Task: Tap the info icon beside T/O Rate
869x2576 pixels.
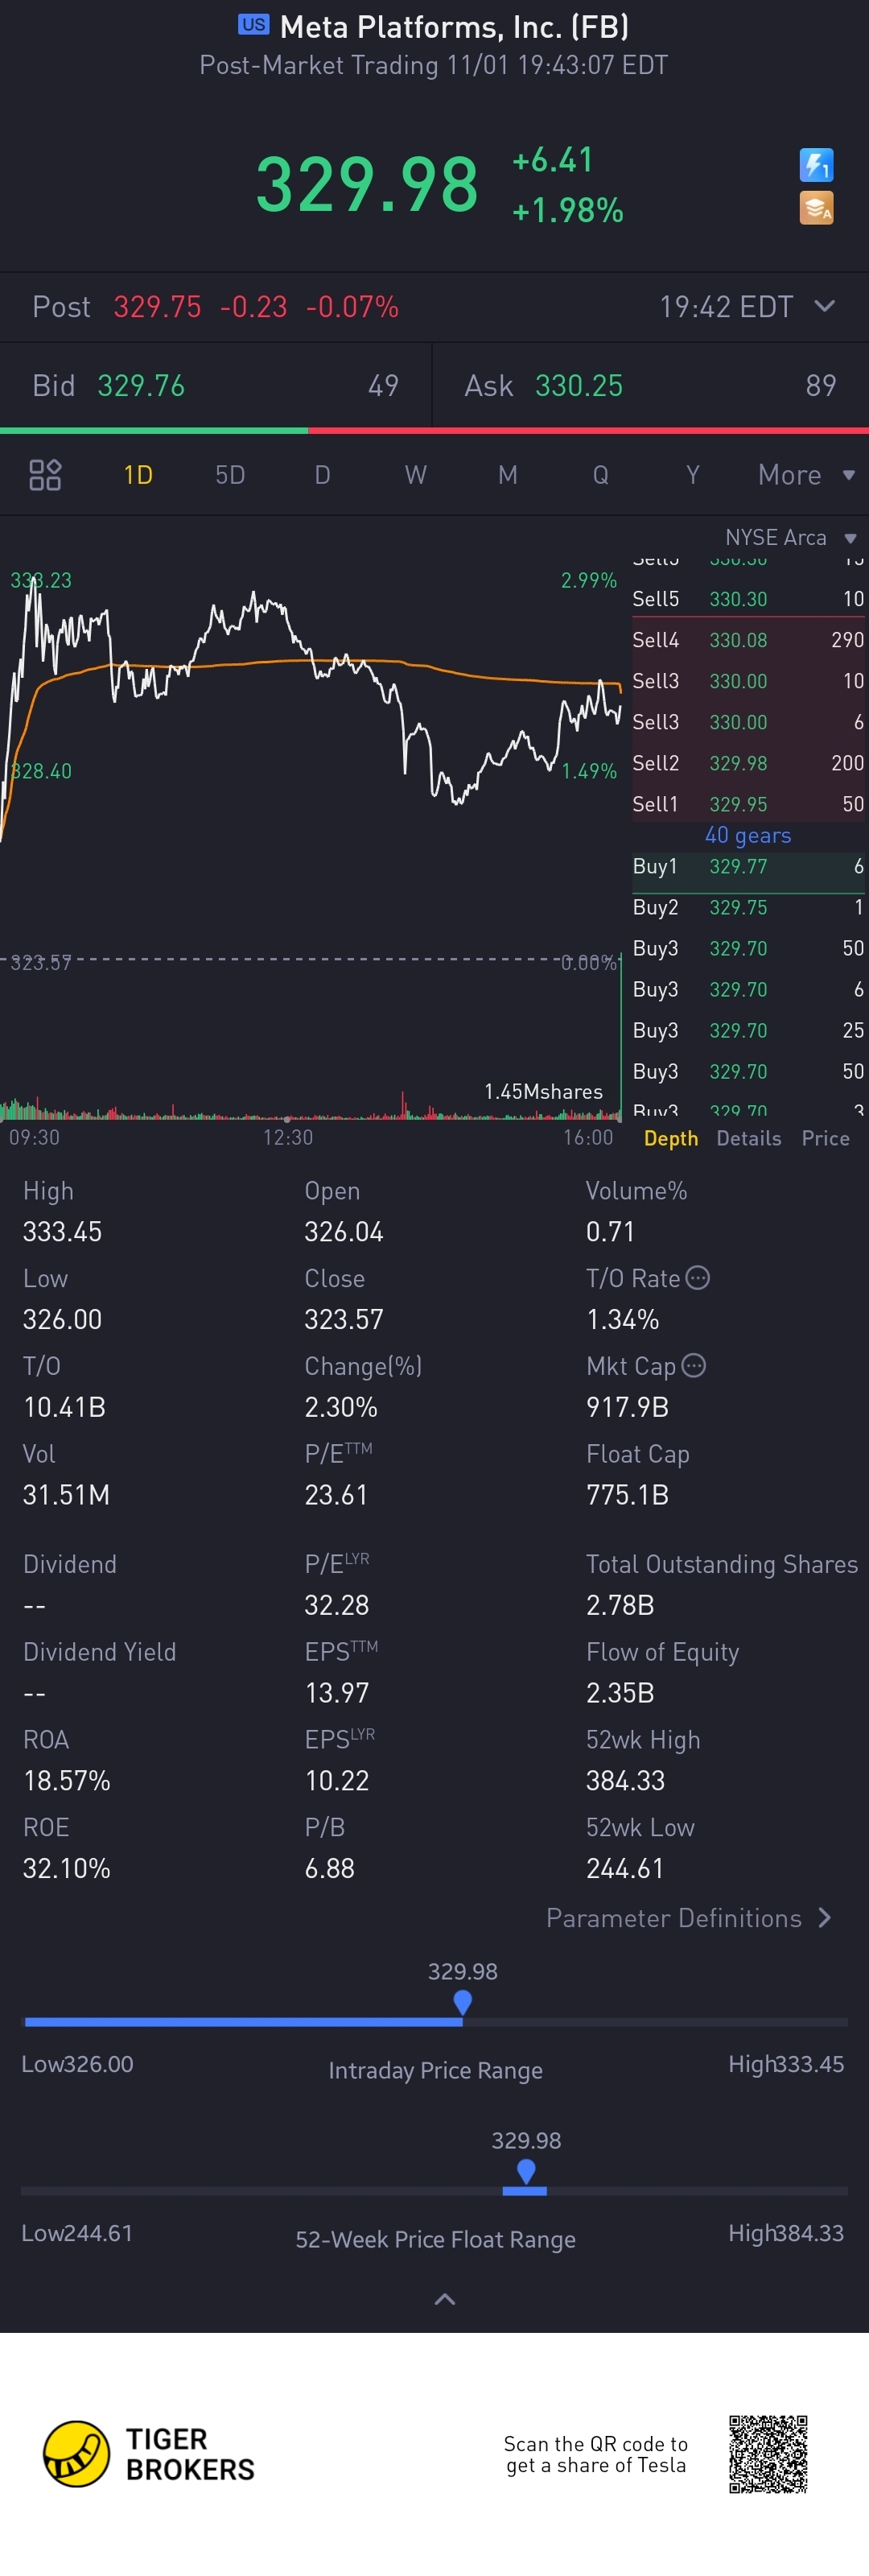Action: [x=698, y=1278]
